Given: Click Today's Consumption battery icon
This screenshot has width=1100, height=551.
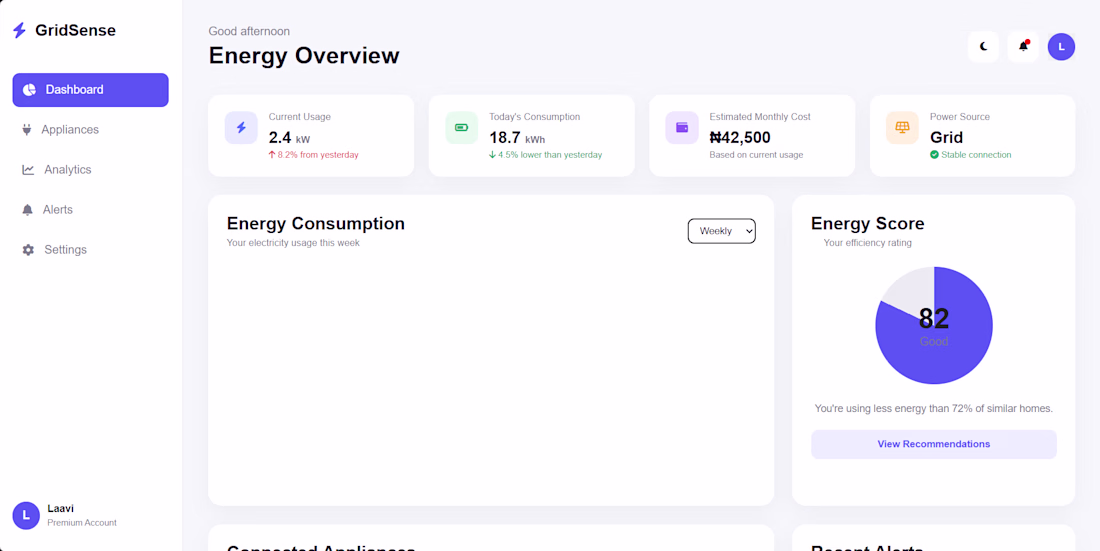Looking at the screenshot, I should [x=462, y=128].
